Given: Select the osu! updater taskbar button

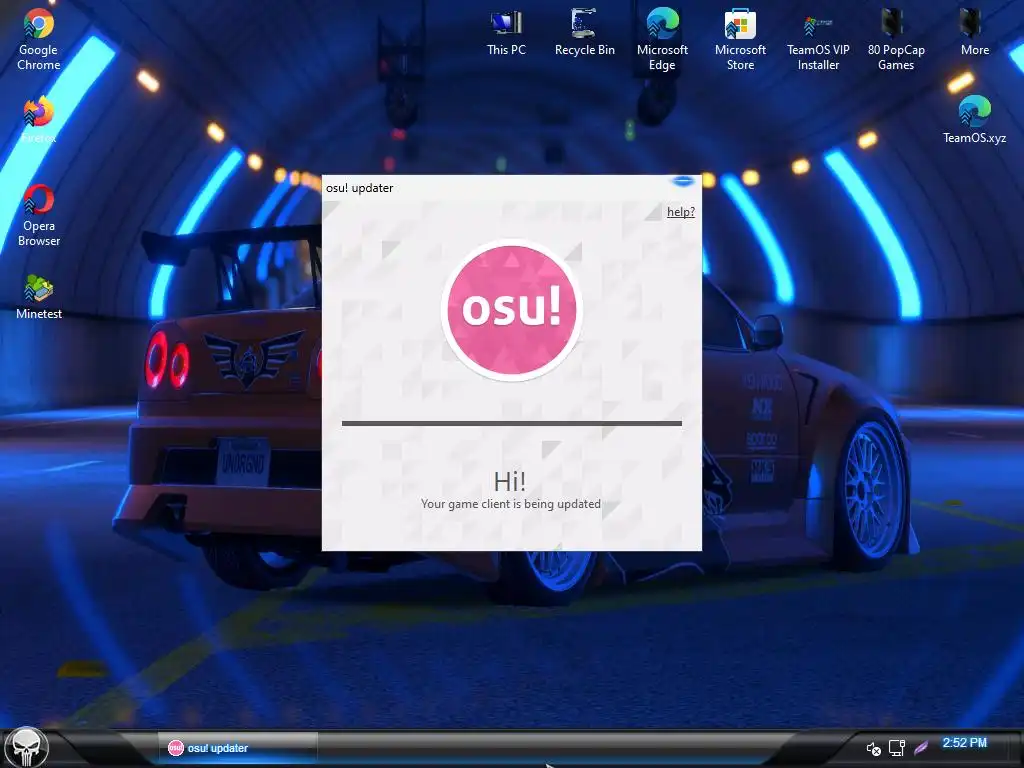Looking at the screenshot, I should click(x=238, y=748).
